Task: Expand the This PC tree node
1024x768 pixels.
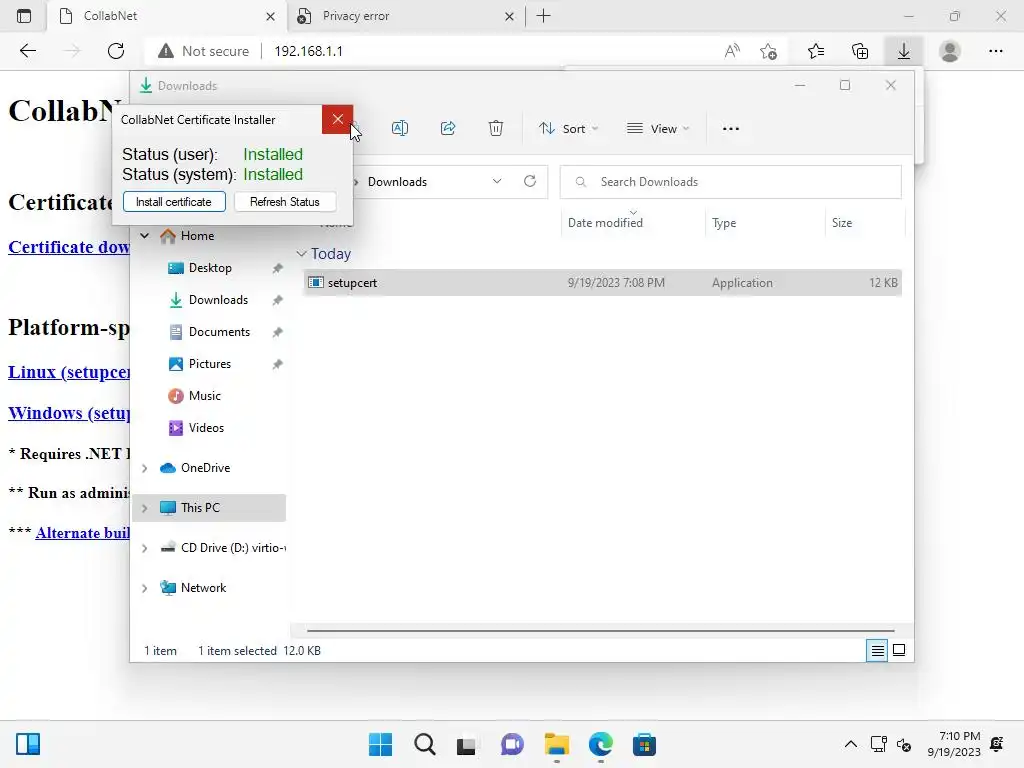Action: point(145,508)
